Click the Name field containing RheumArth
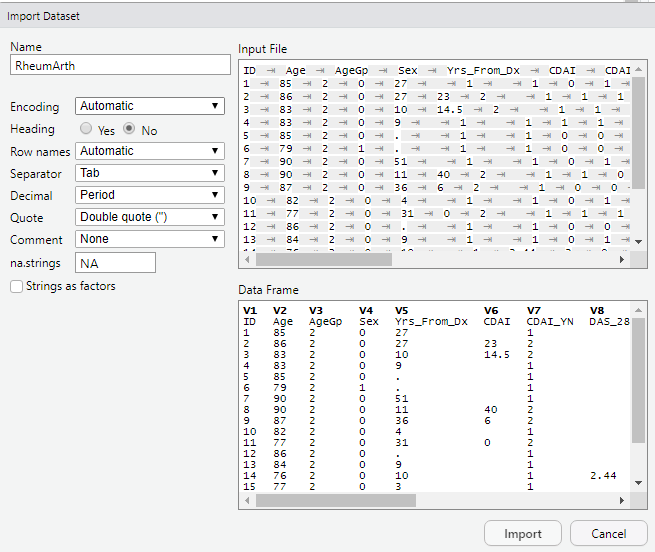This screenshot has width=655, height=552. coord(120,65)
